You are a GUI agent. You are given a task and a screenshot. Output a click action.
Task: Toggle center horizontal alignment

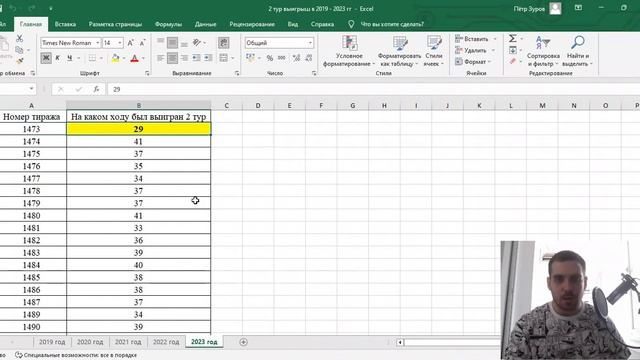(x=172, y=58)
